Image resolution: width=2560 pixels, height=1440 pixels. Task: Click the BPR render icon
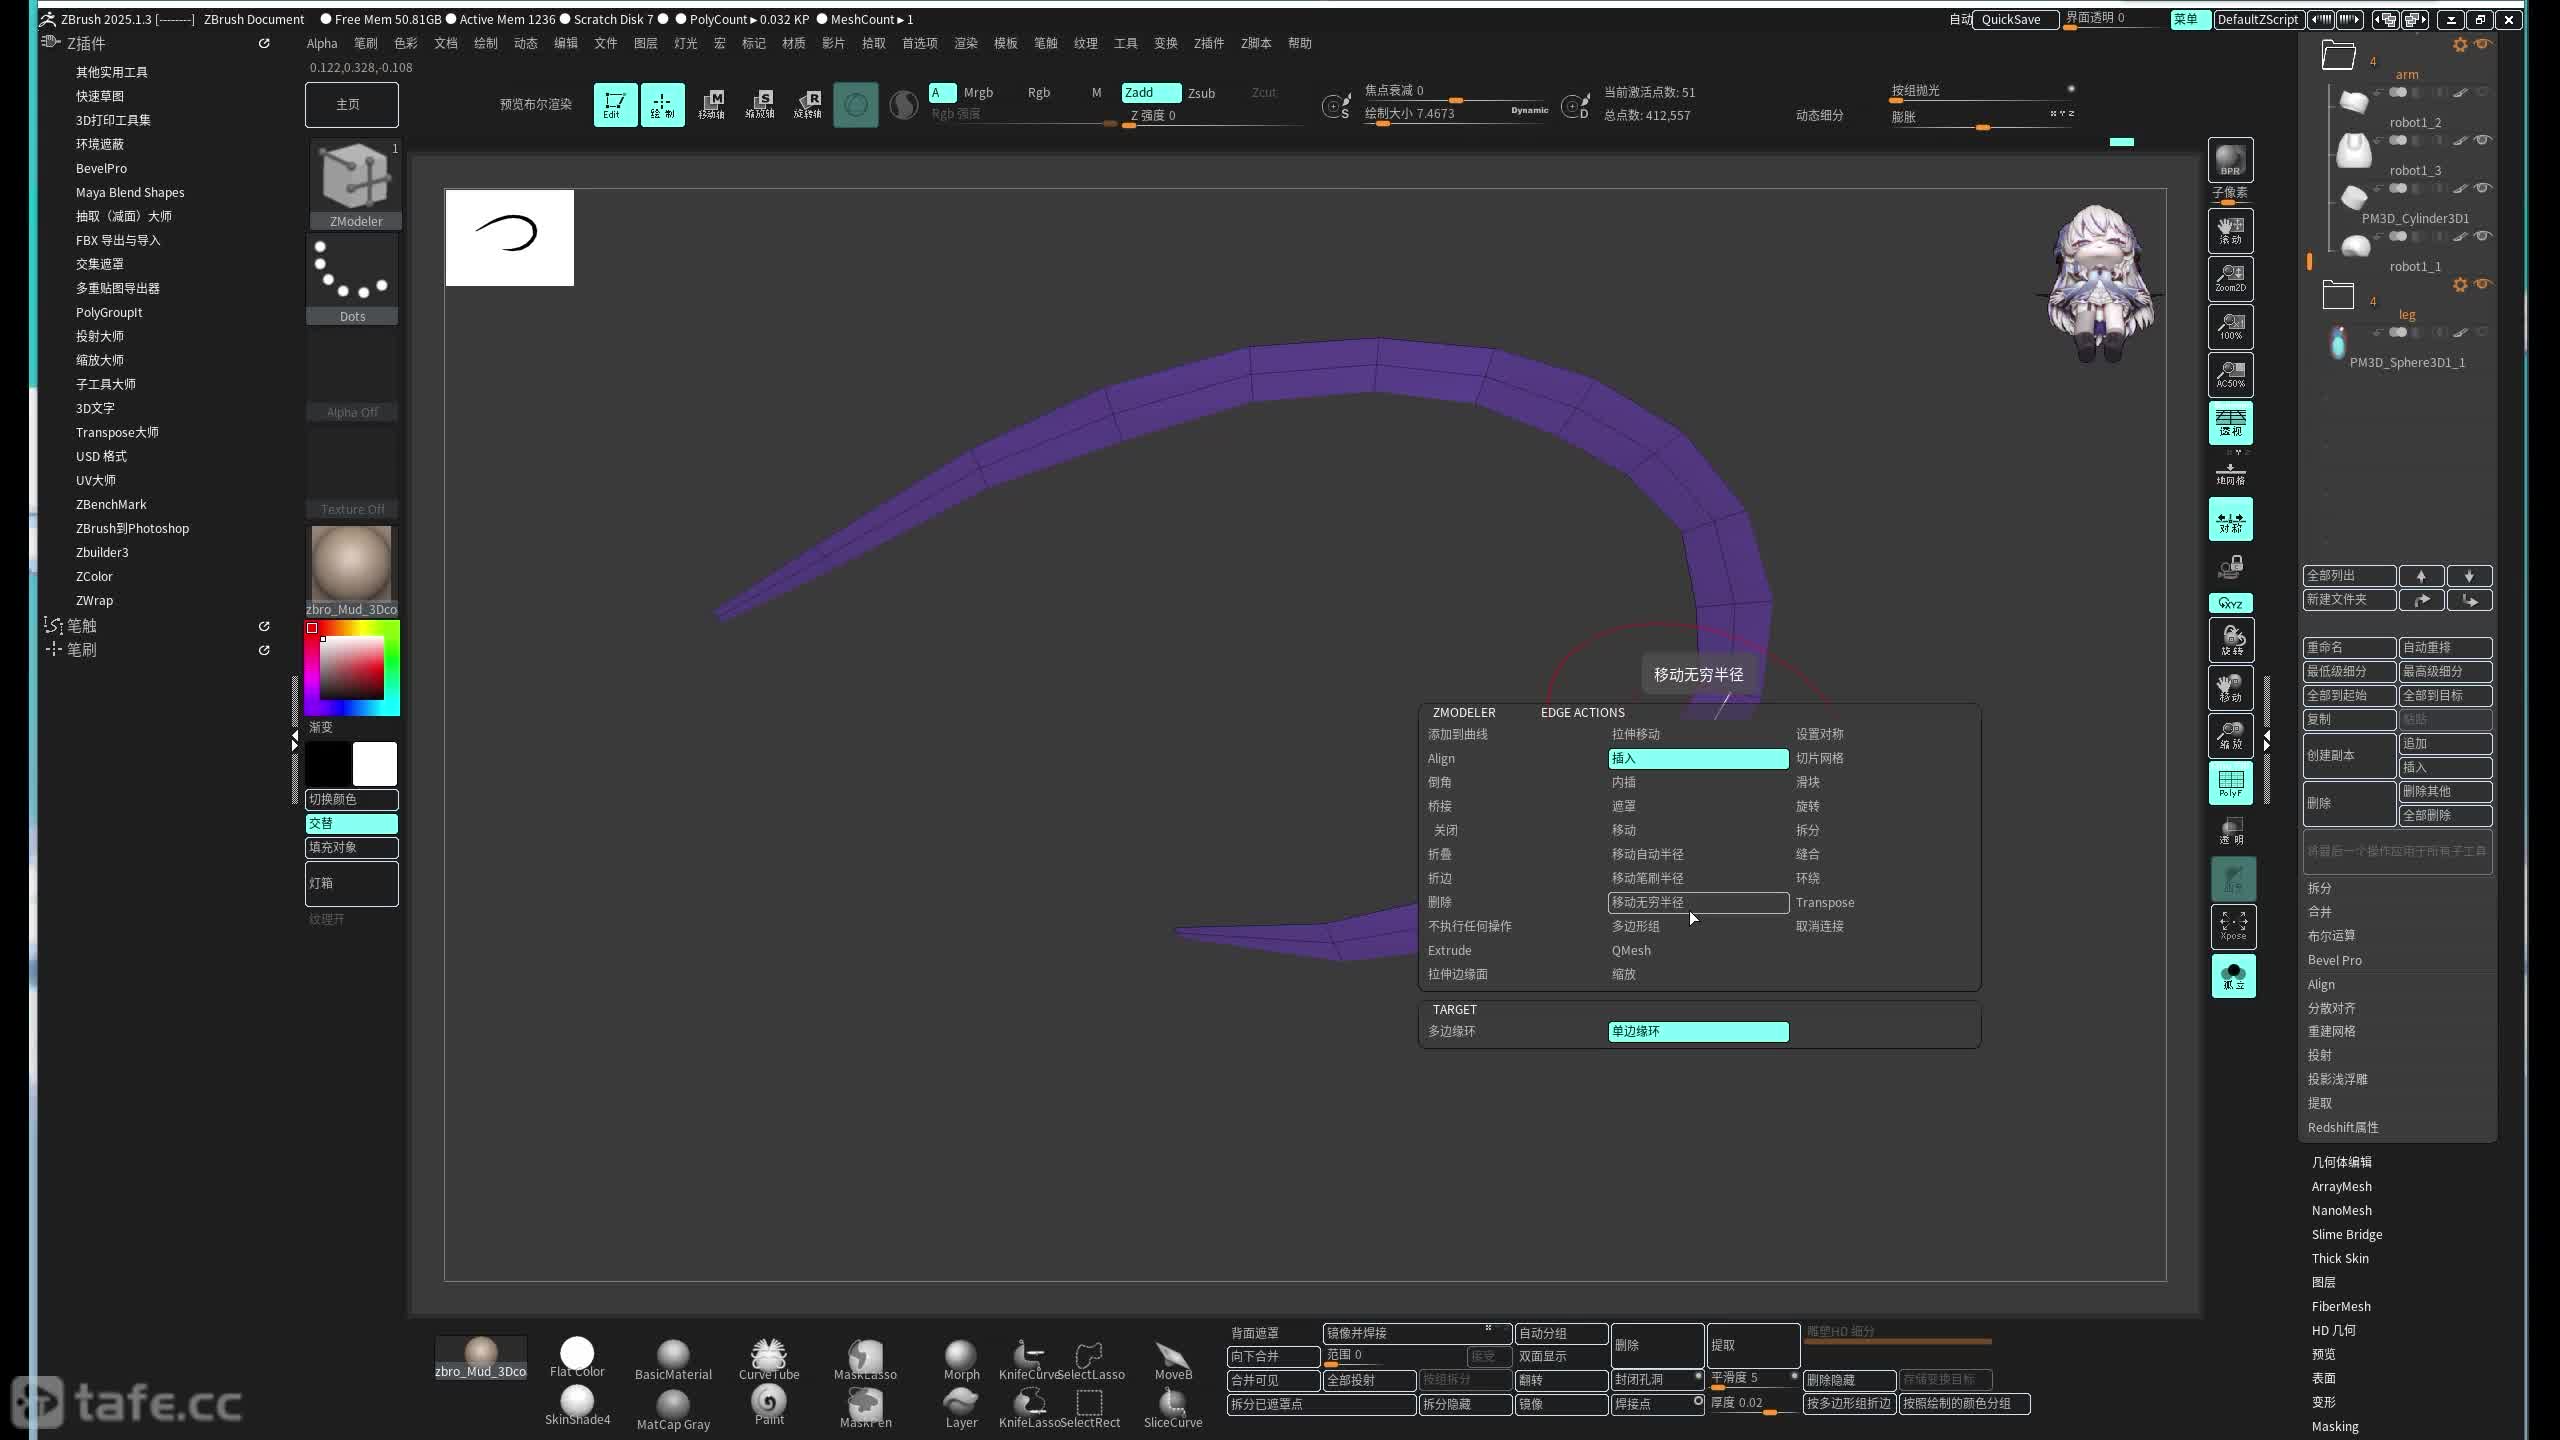tap(2230, 160)
